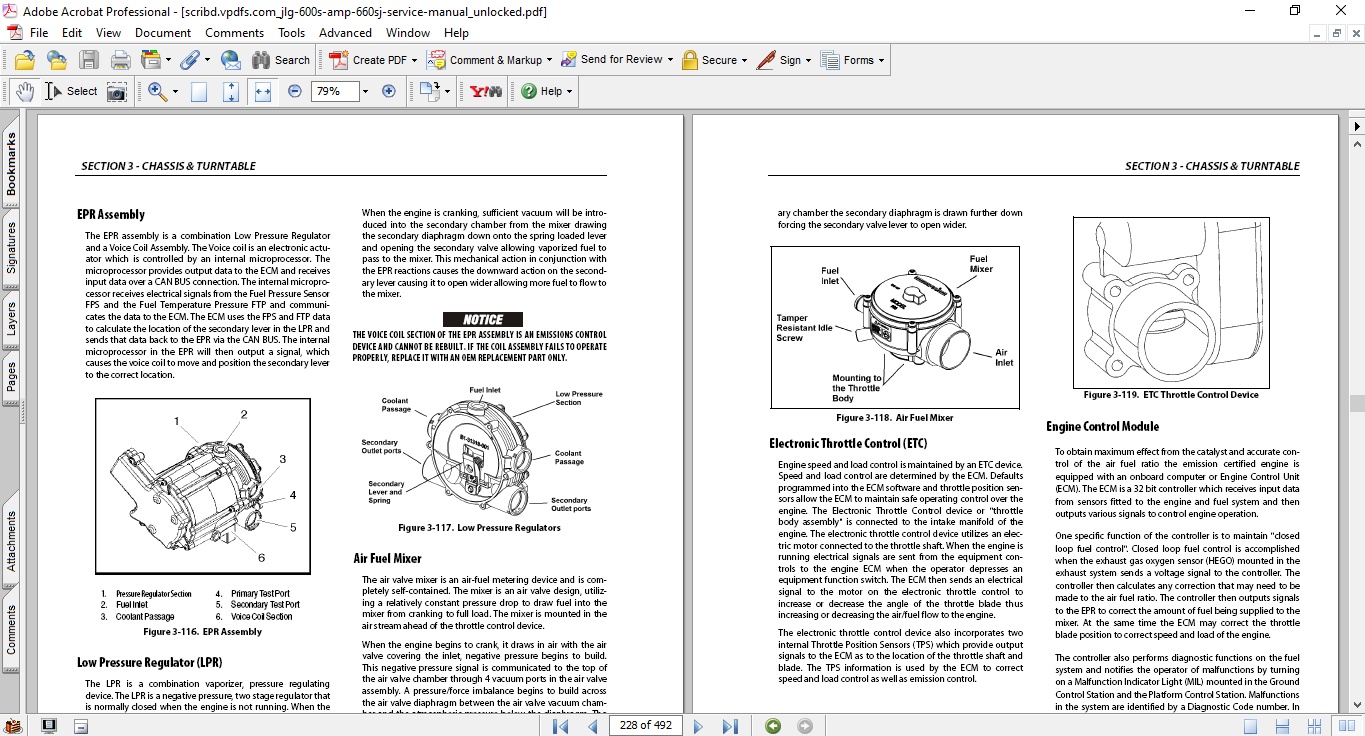The image size is (1365, 736).
Task: Expand the Create PDF dropdown
Action: (x=414, y=60)
